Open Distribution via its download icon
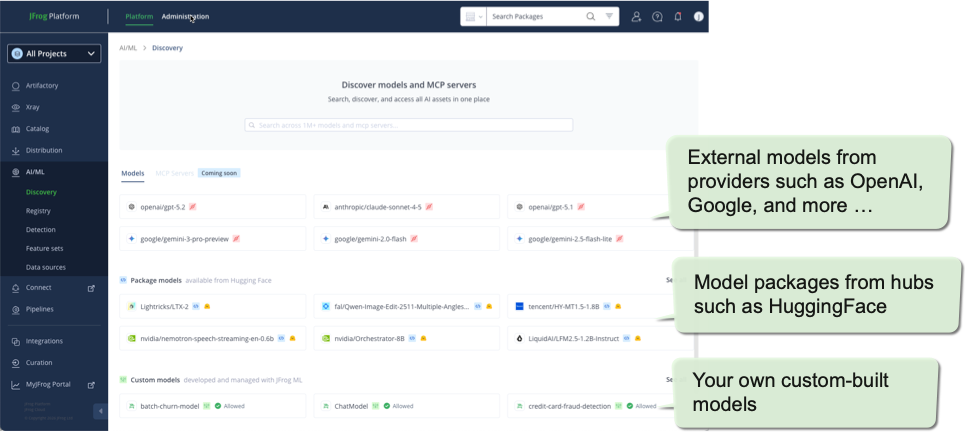Screen dimensions: 965x437 point(16,151)
